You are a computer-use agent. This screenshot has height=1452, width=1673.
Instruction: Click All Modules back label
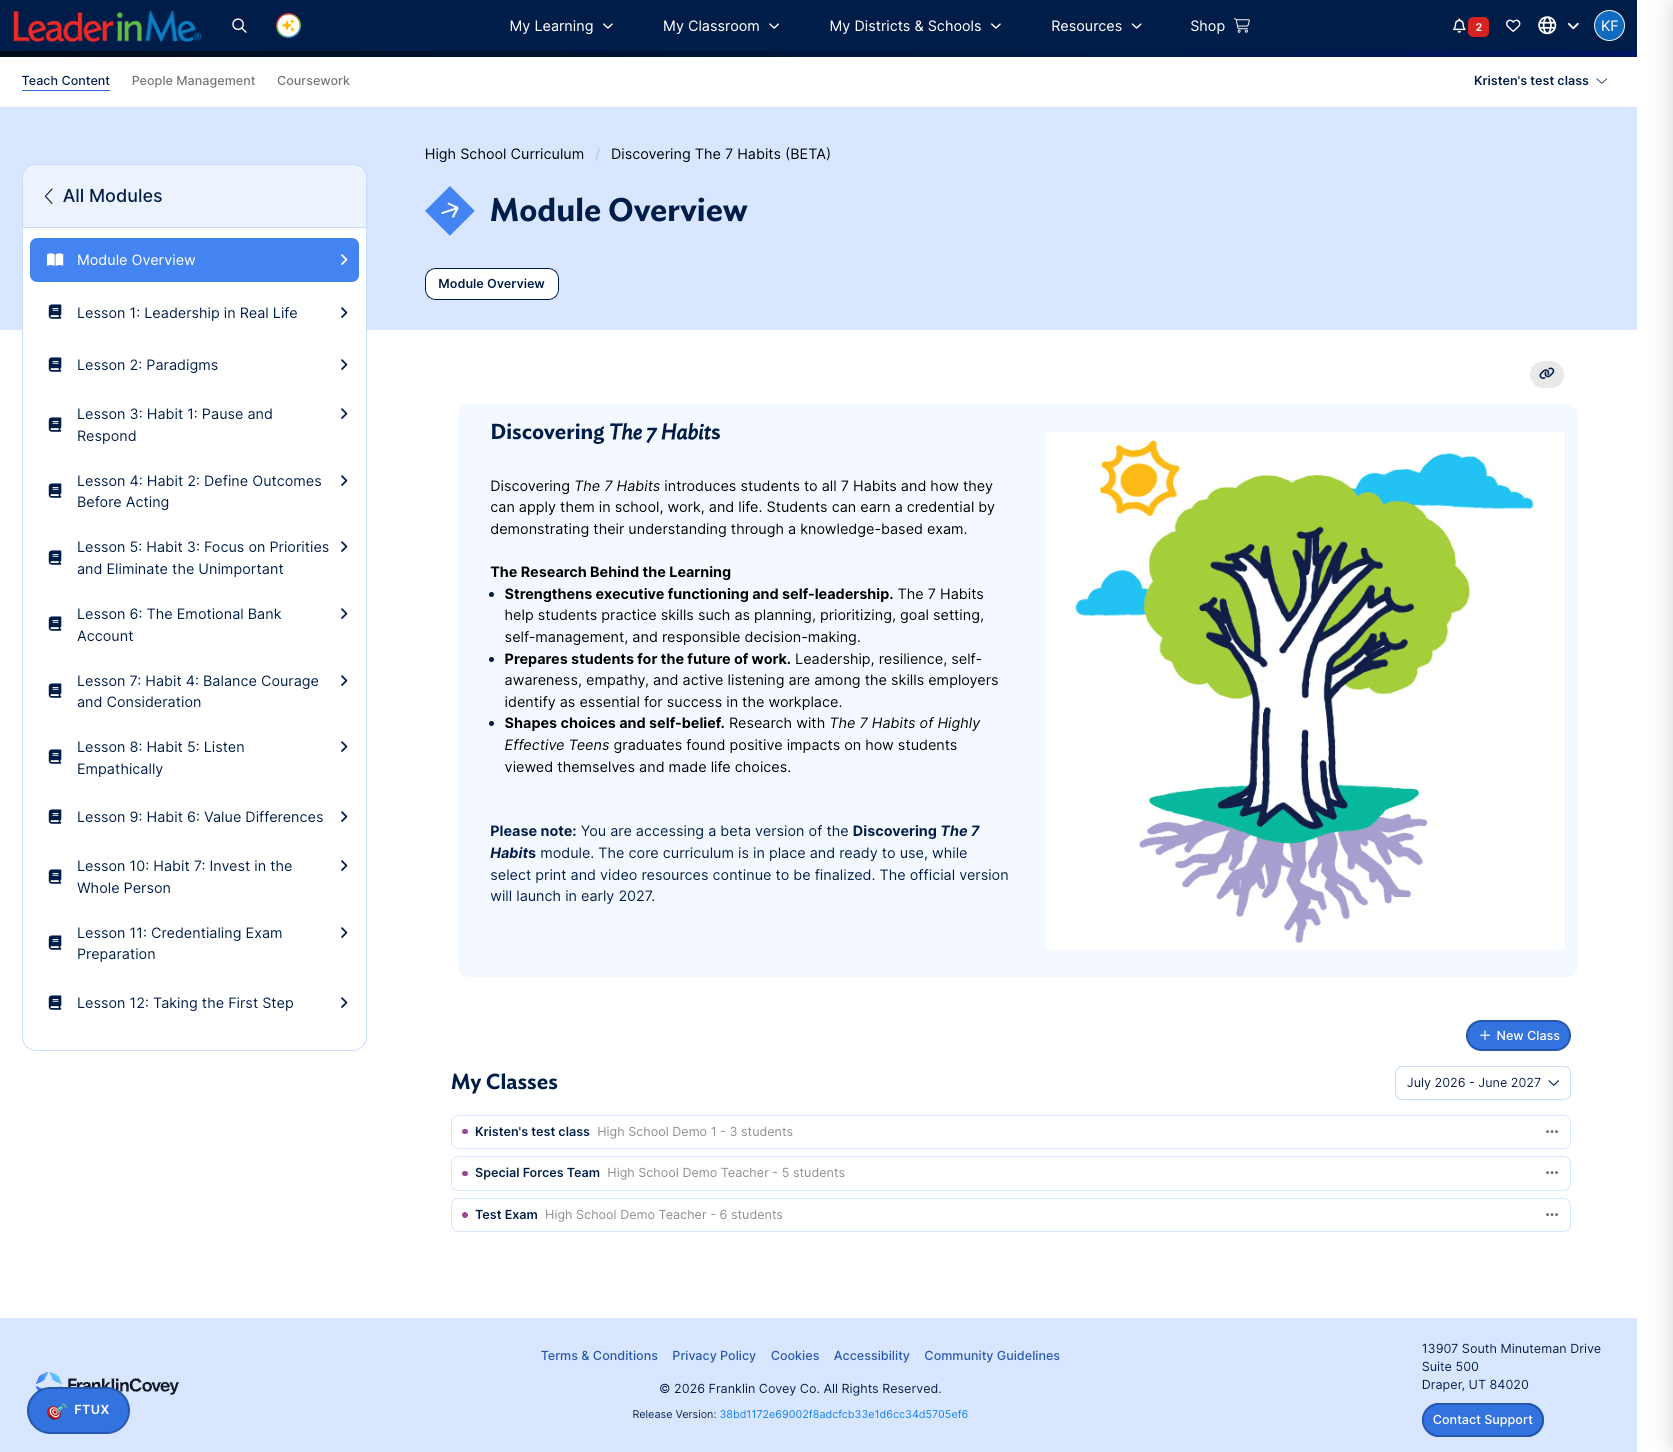(112, 196)
